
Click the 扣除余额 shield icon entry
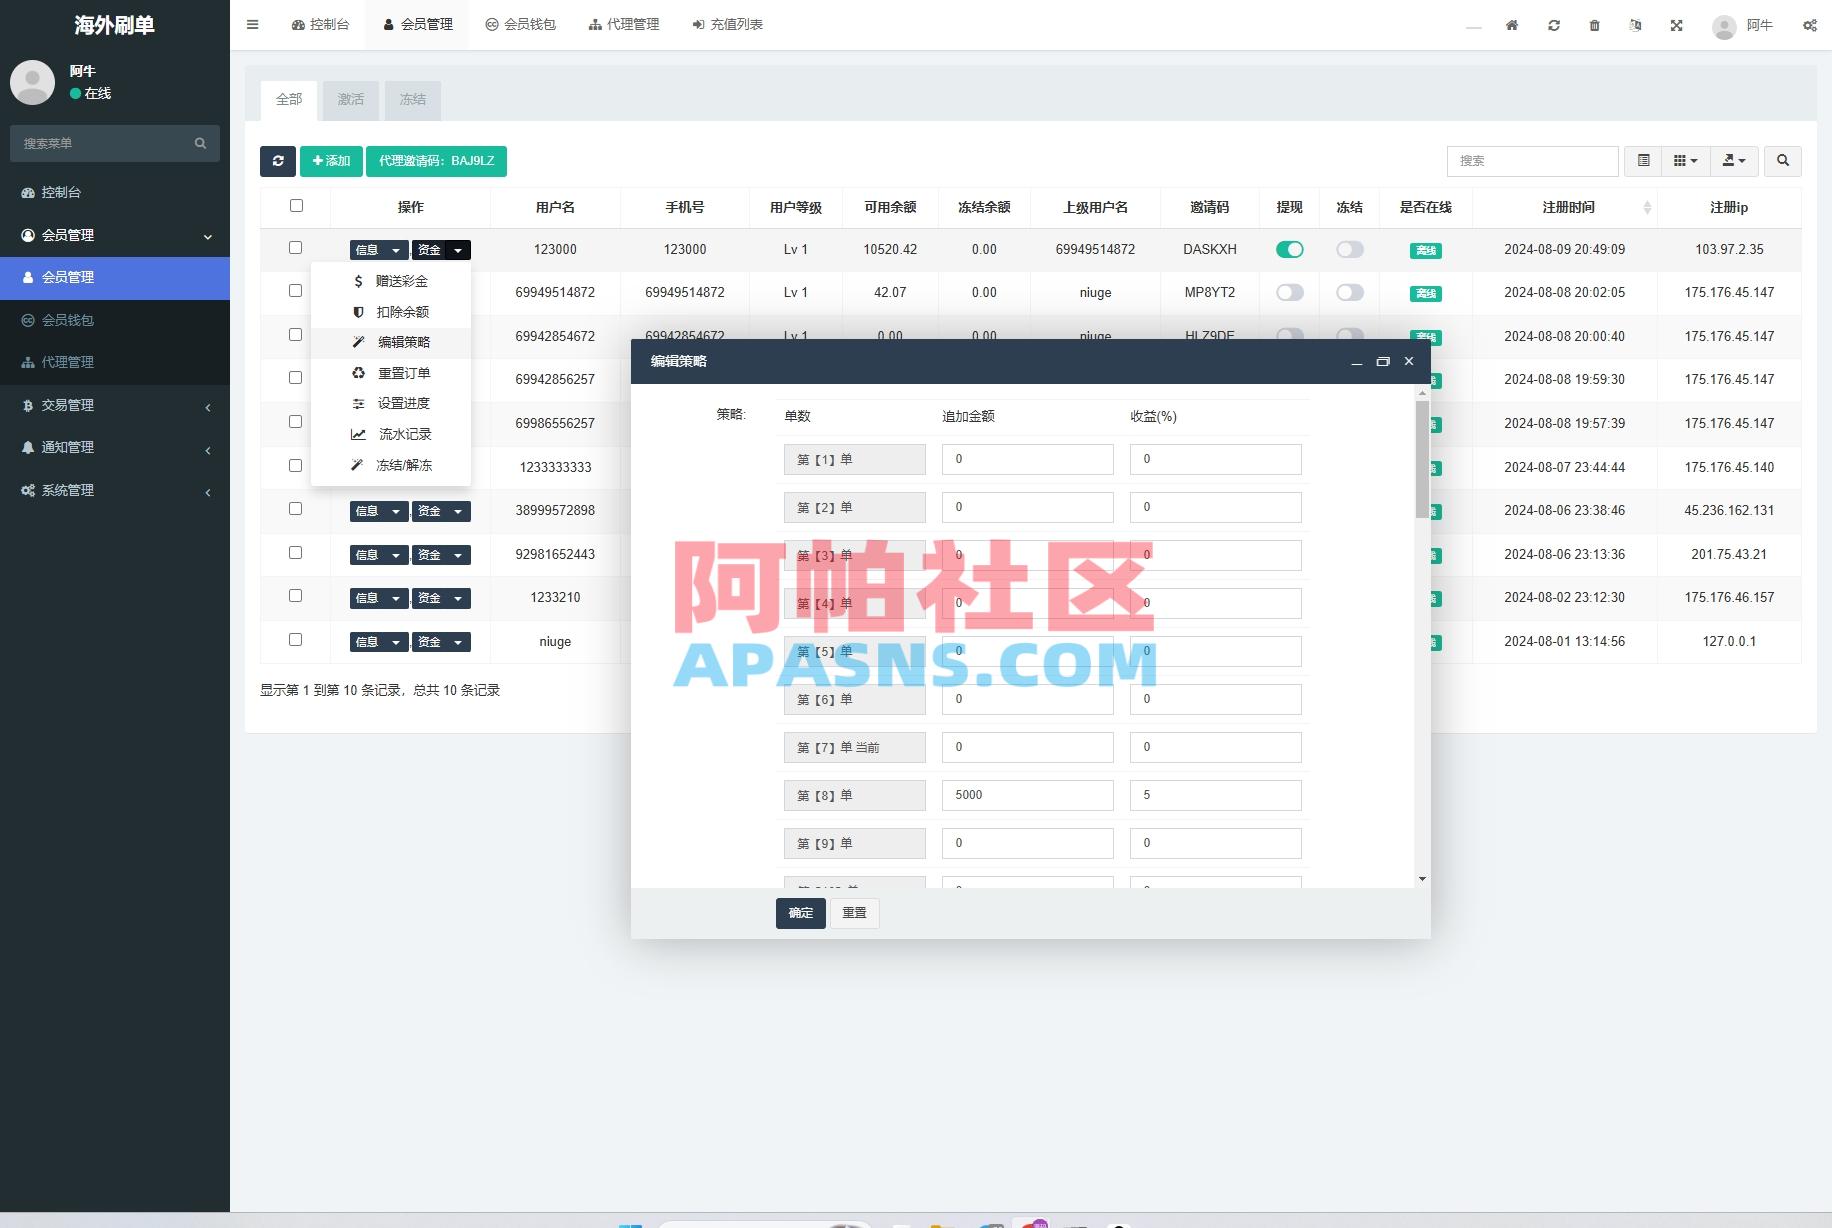[401, 311]
